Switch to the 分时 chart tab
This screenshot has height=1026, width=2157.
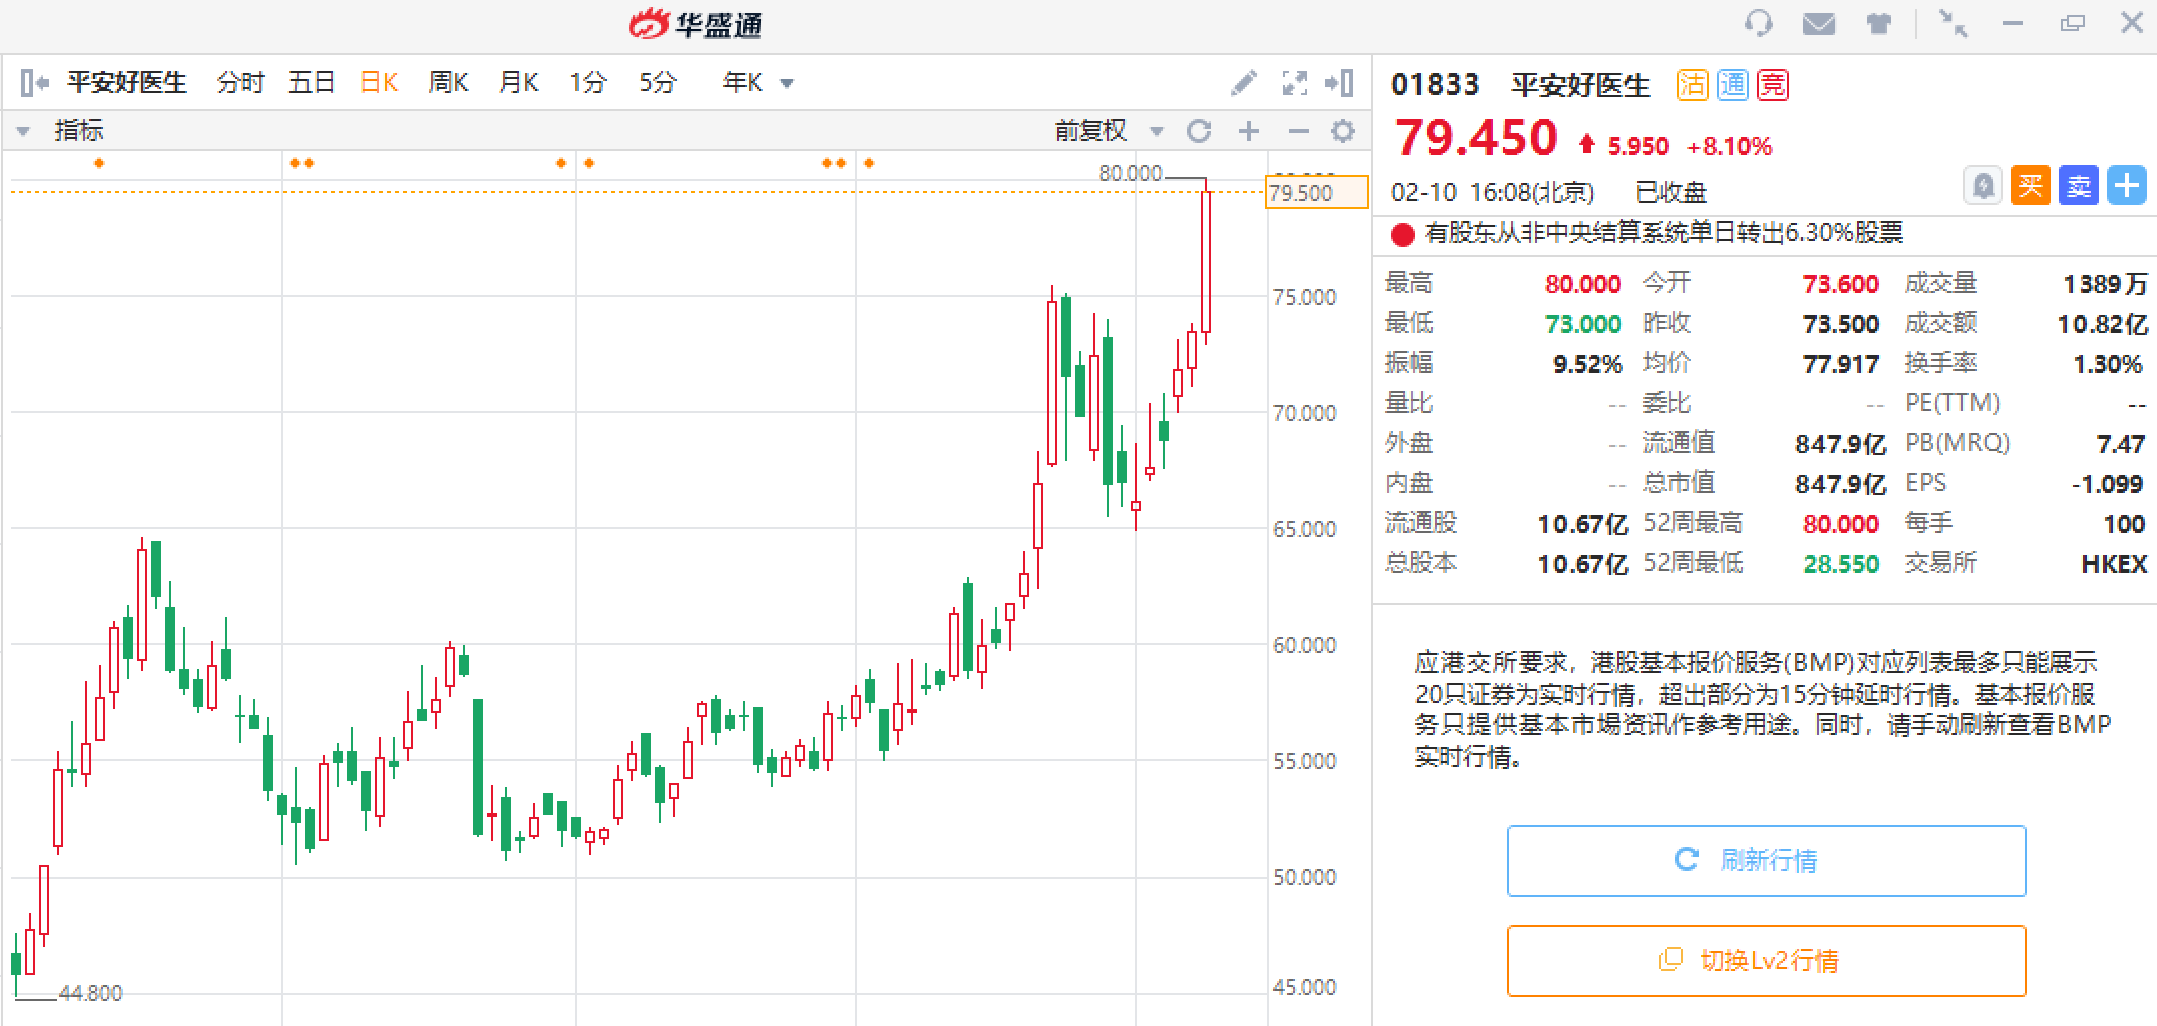pos(240,82)
